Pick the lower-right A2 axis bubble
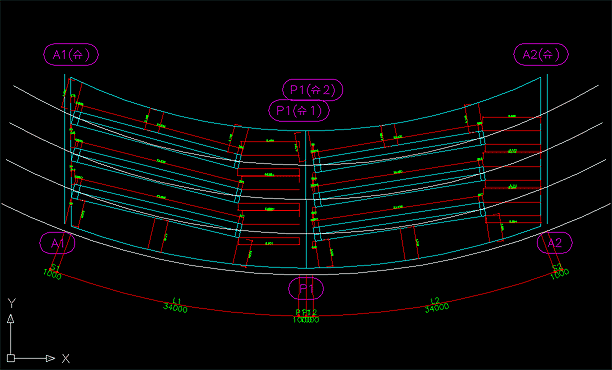 pos(555,243)
